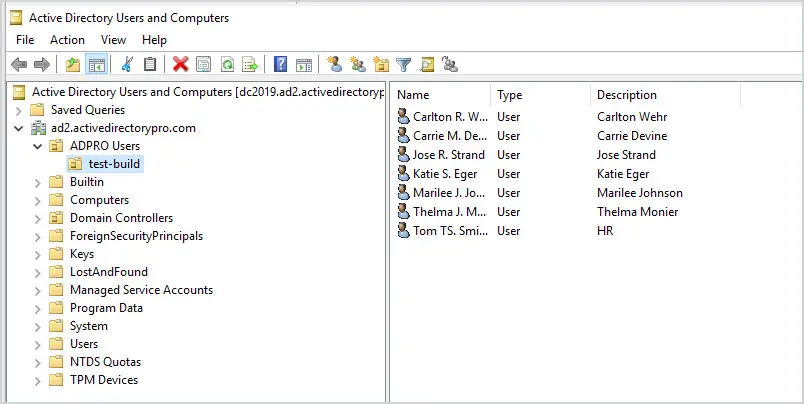Click the Filter funnel icon
Viewport: 804px width, 404px height.
(x=404, y=65)
